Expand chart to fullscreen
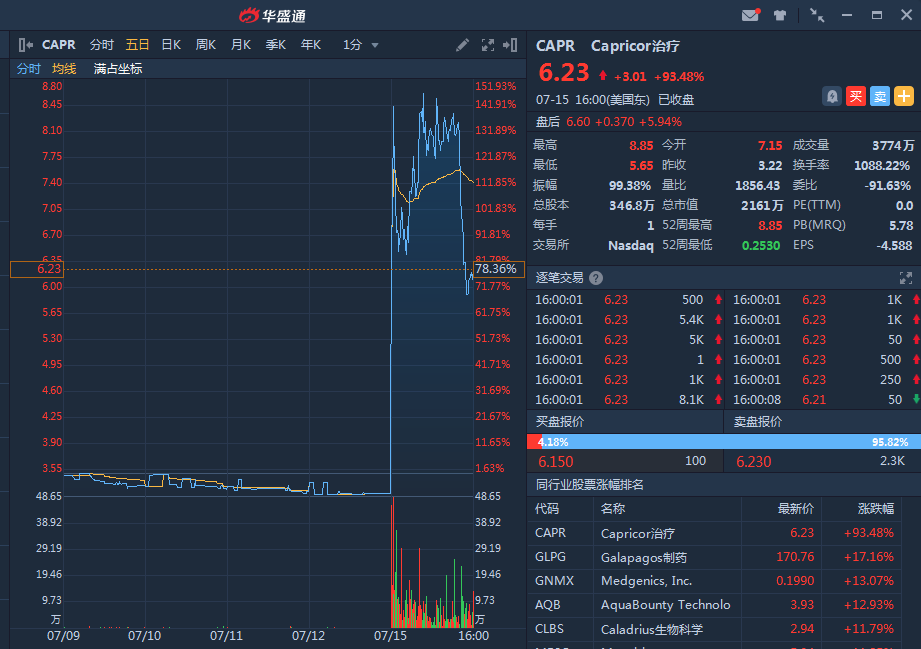Image resolution: width=921 pixels, height=649 pixels. [x=488, y=45]
